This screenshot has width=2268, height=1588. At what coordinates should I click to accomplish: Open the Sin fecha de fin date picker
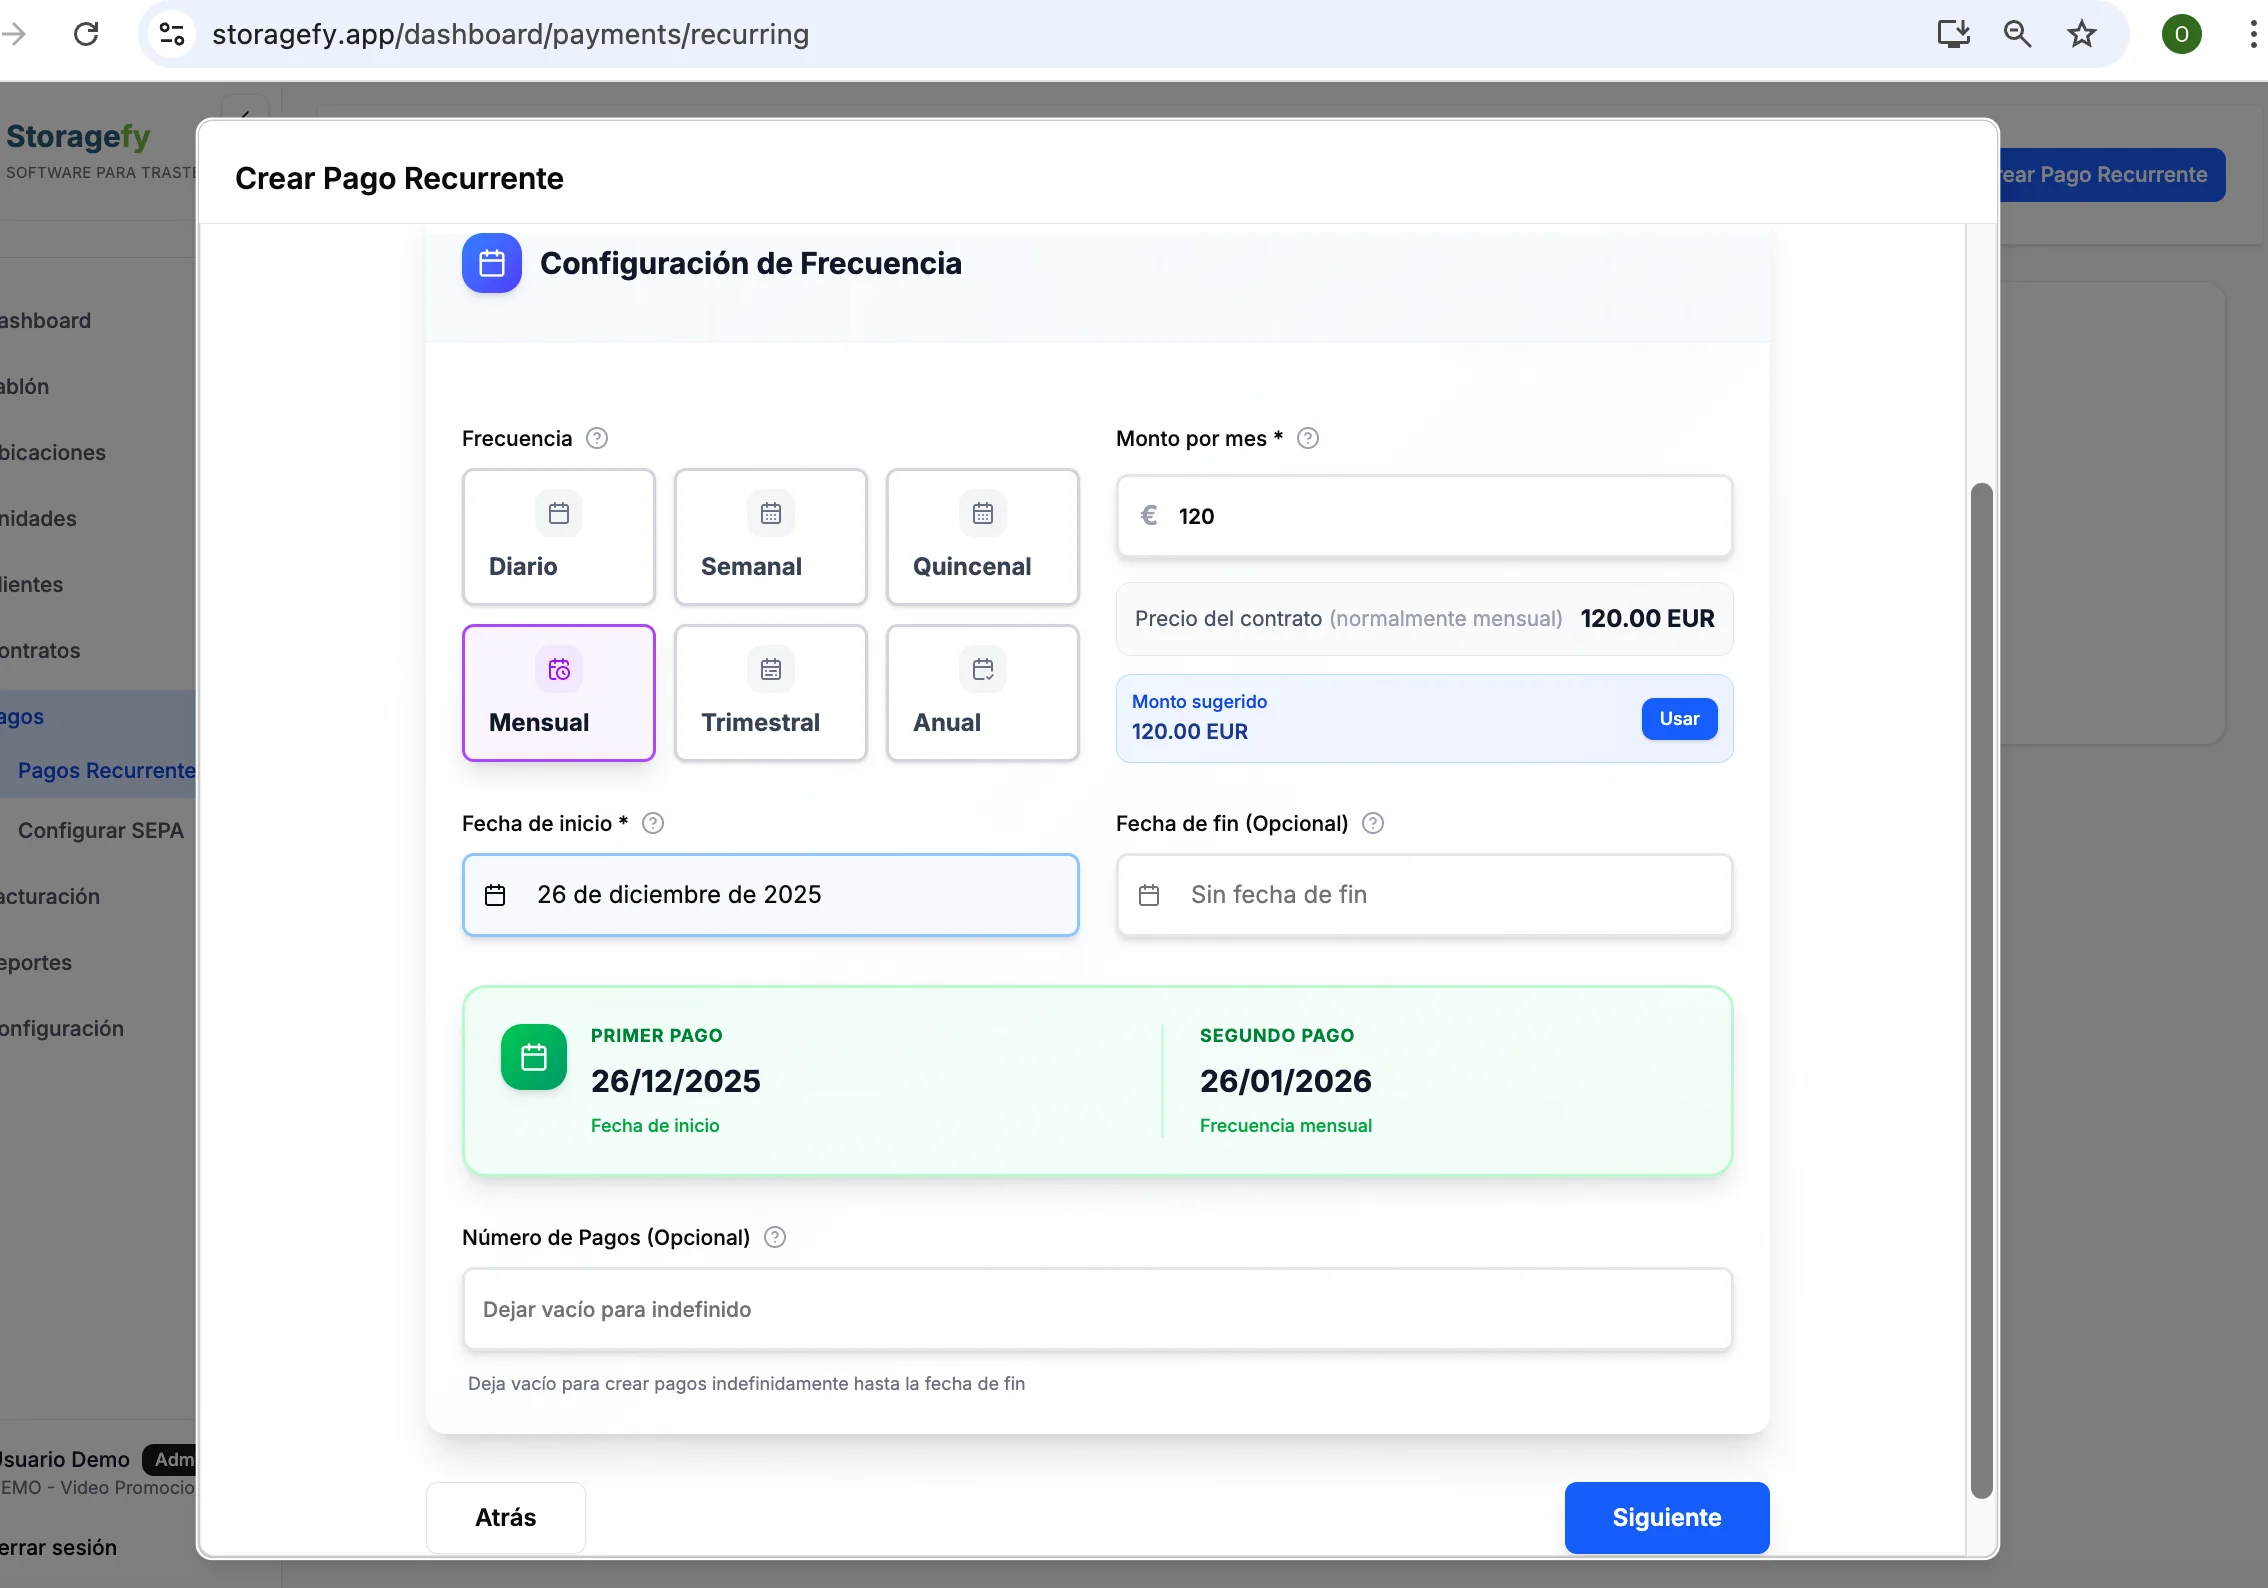tap(1424, 894)
